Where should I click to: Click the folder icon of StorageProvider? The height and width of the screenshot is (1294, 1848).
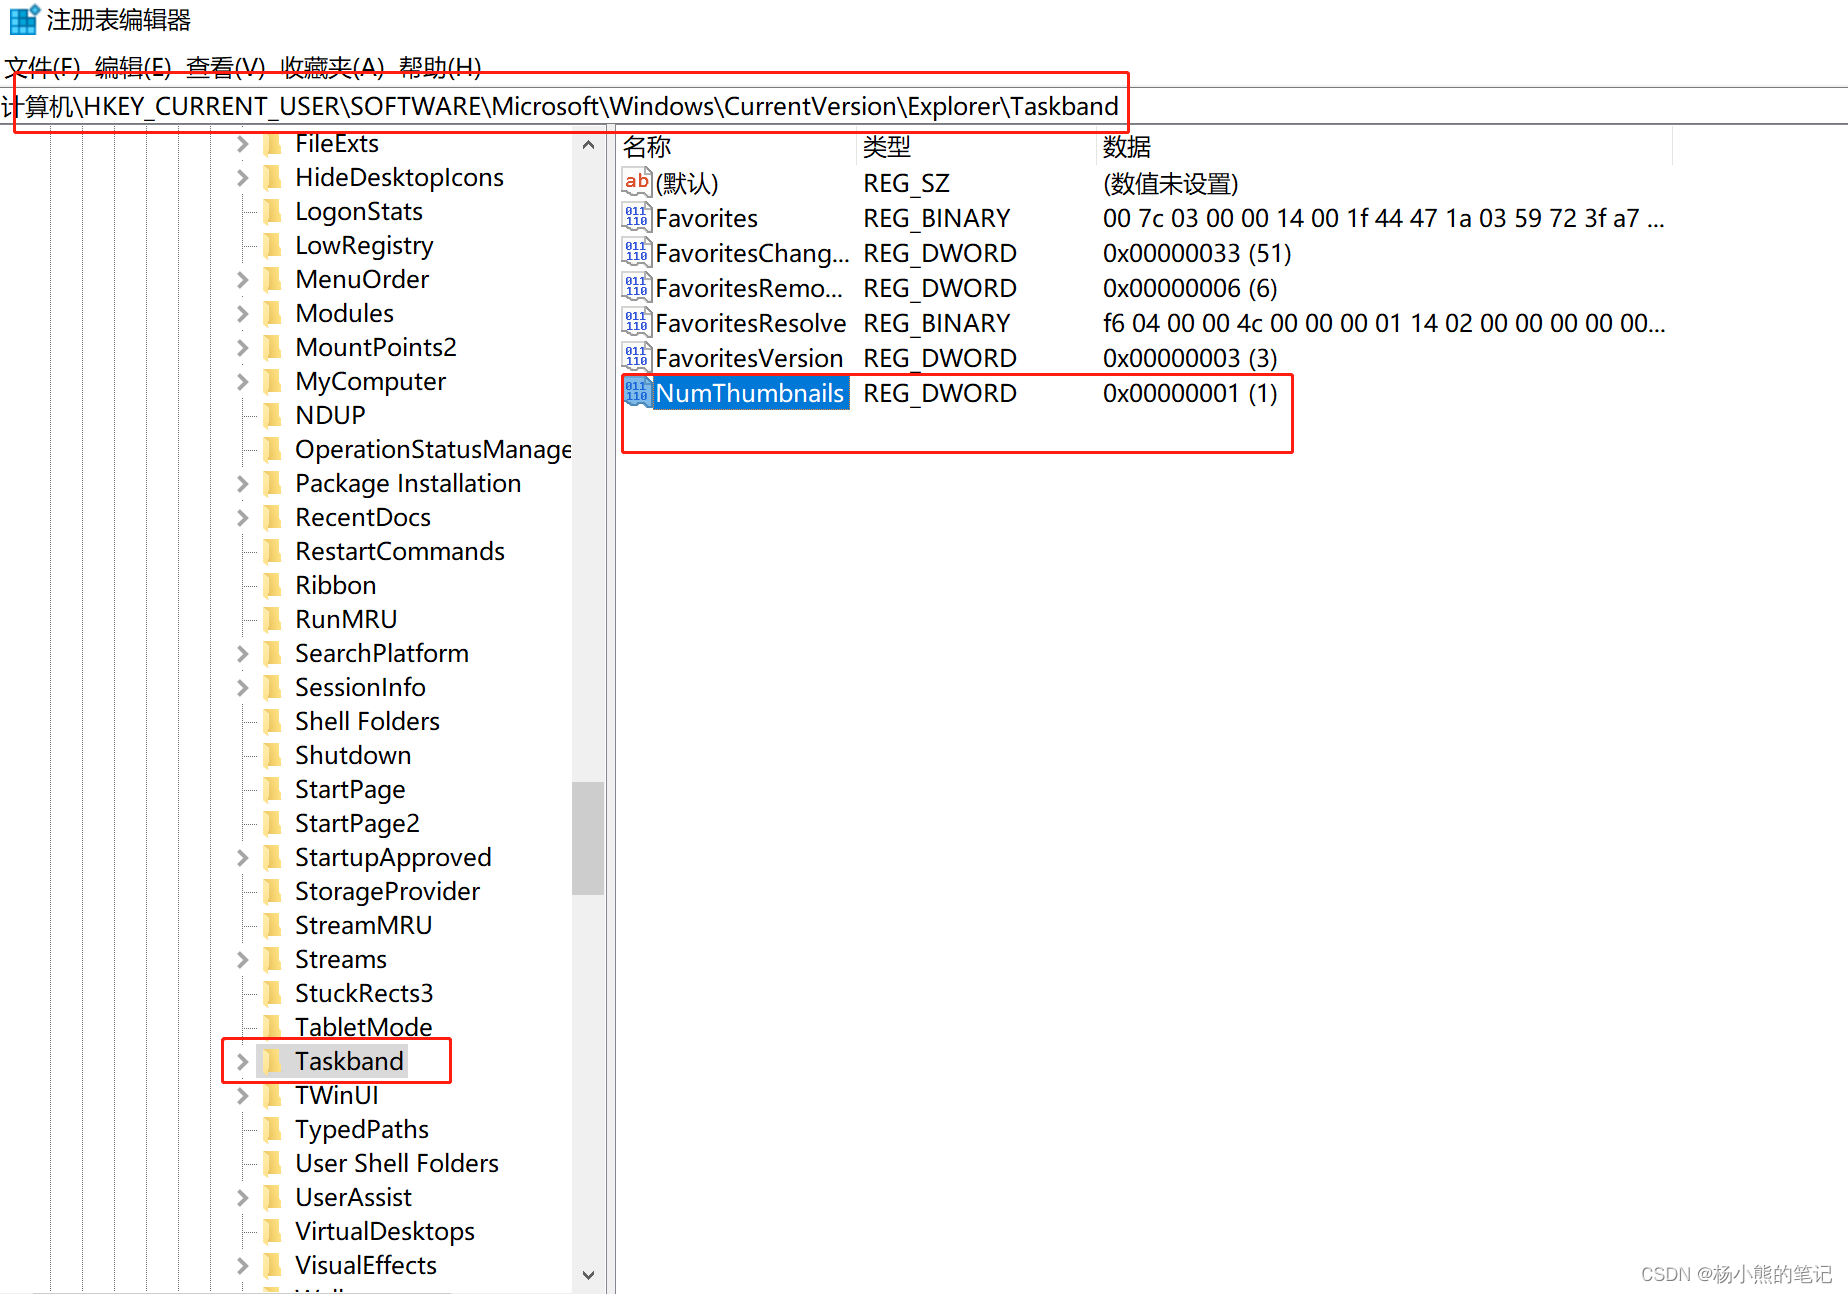click(x=272, y=892)
